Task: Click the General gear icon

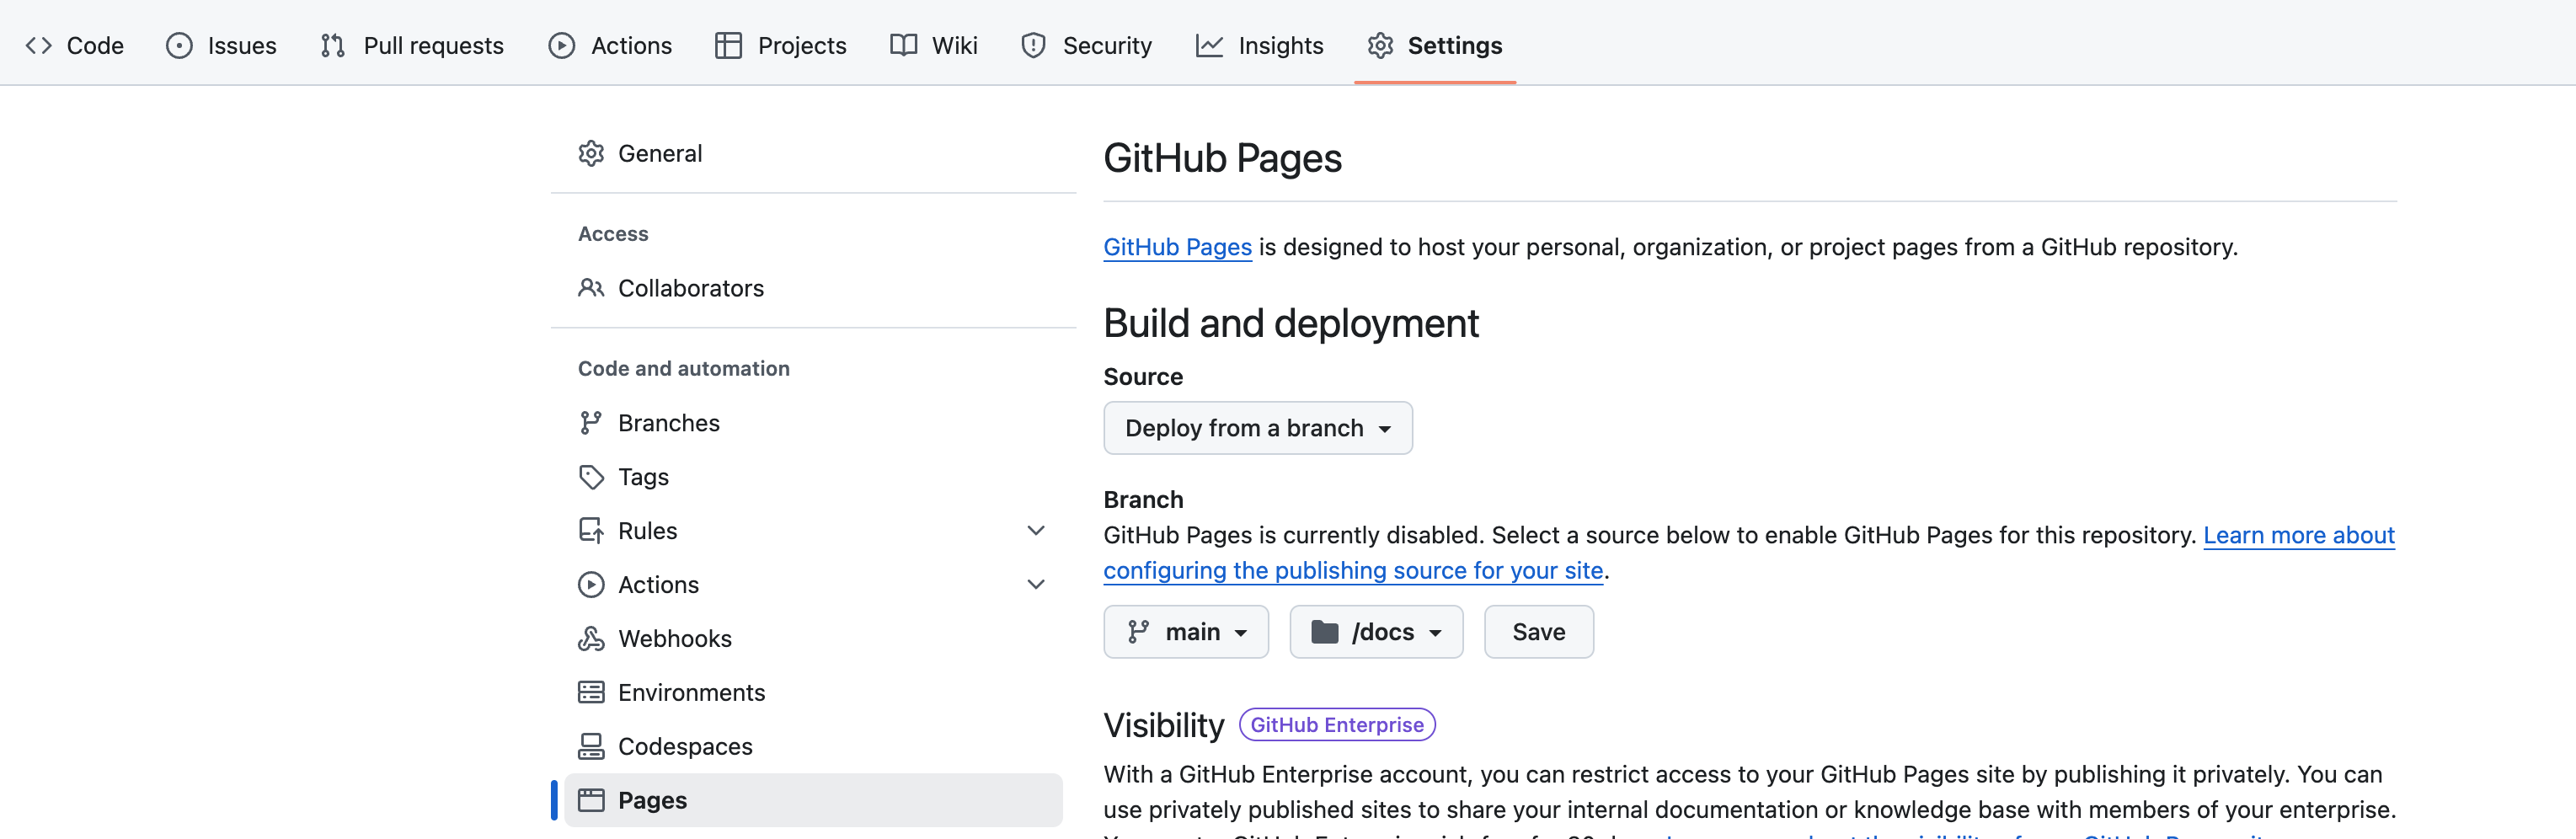Action: pos(591,153)
